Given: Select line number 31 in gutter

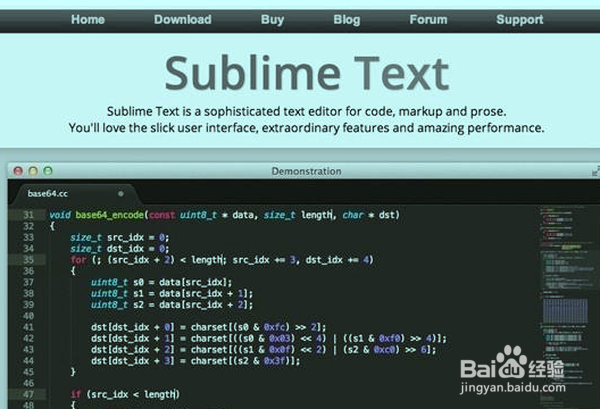Looking at the screenshot, I should point(28,215).
